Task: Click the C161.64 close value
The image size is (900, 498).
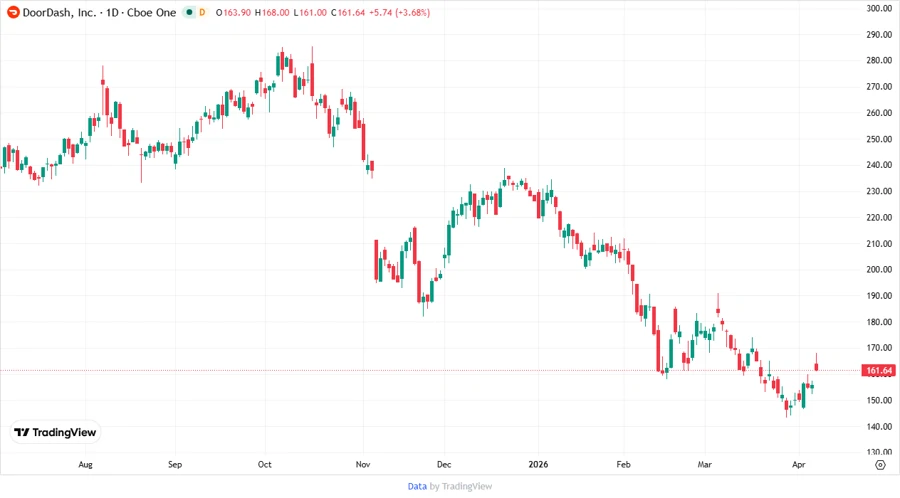Action: click(x=348, y=12)
